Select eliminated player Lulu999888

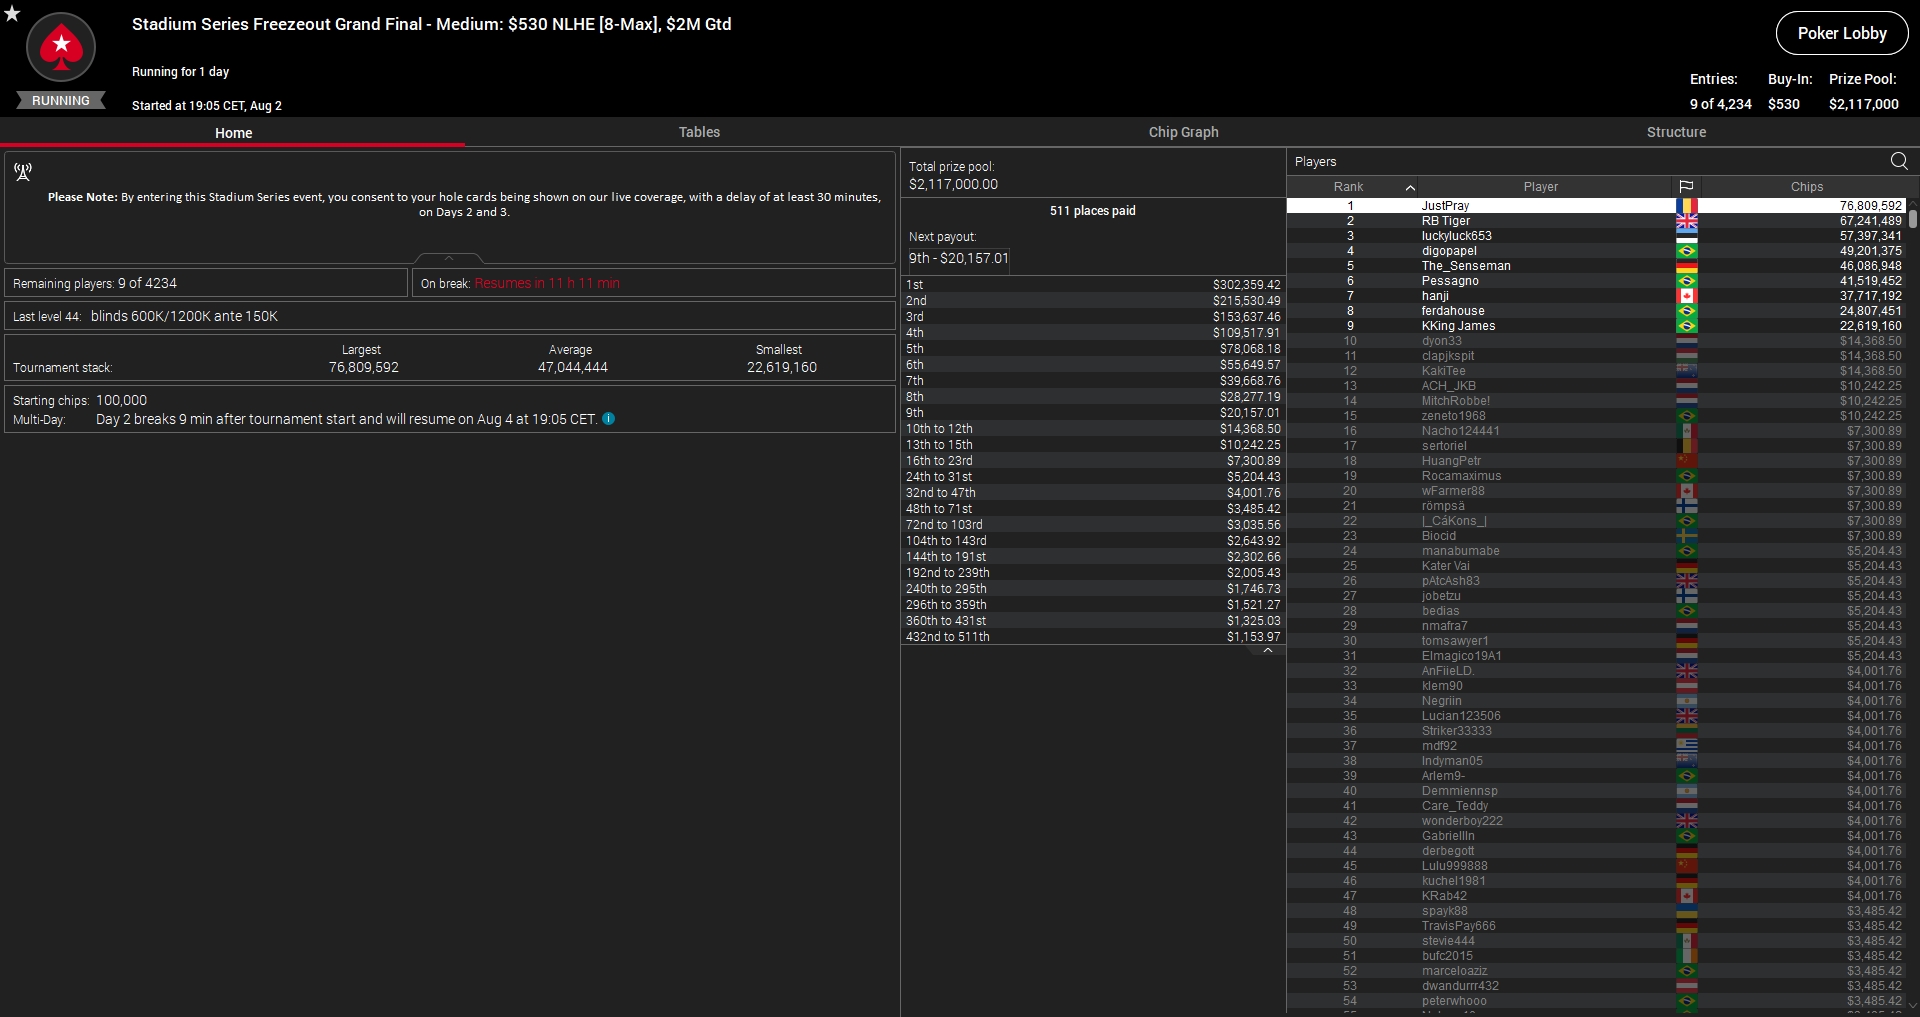point(1596,866)
